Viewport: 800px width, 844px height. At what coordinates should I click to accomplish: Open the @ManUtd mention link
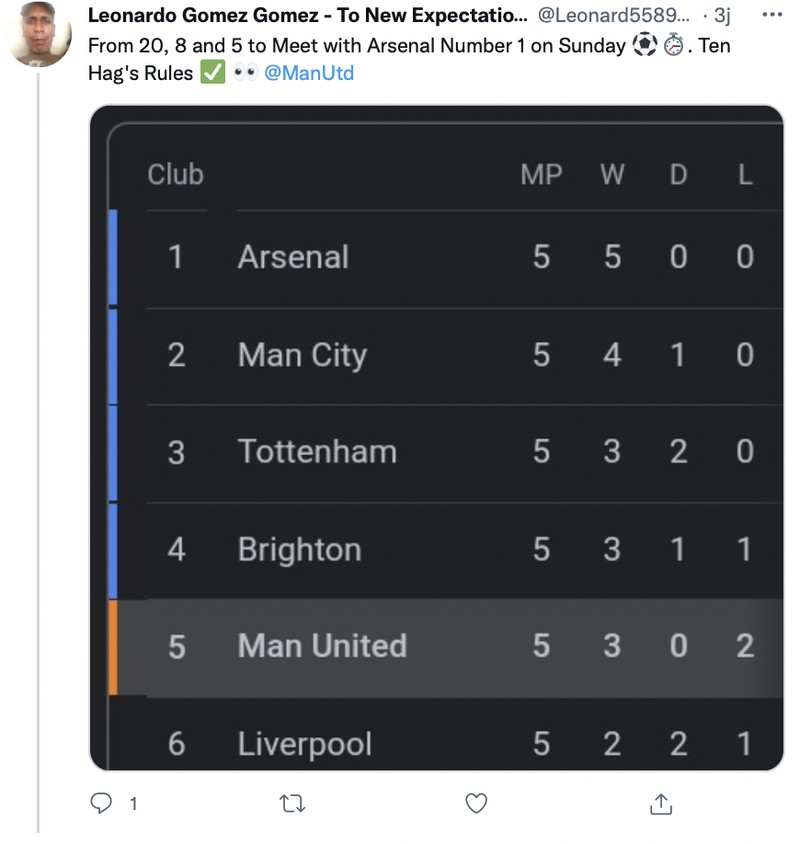(309, 73)
